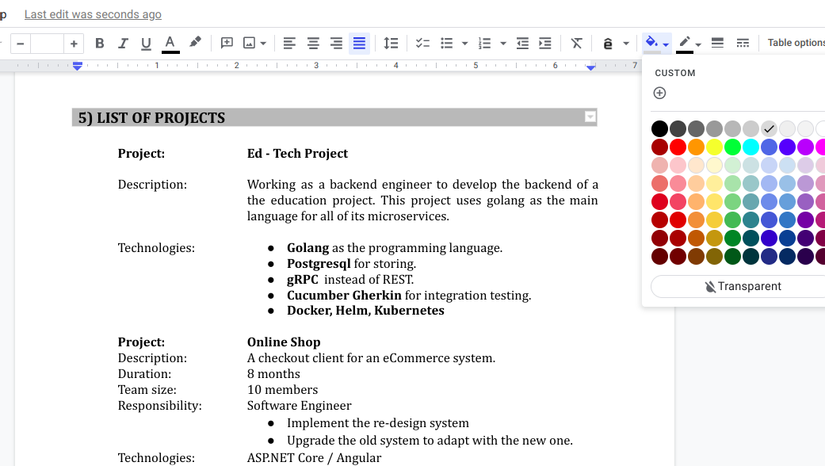Image resolution: width=825 pixels, height=466 pixels.
Task: Align text to the left
Action: [289, 43]
